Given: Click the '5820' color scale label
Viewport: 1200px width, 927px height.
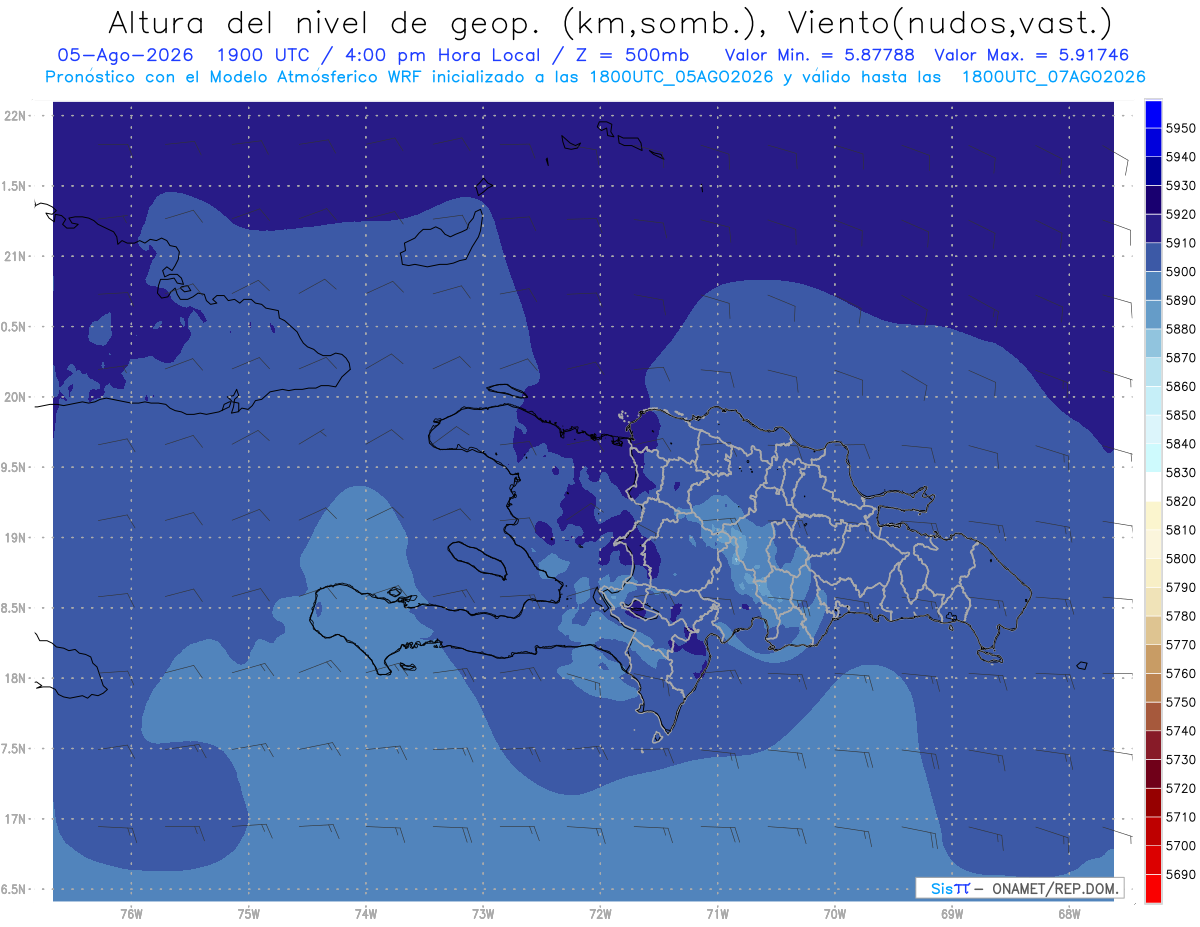Looking at the screenshot, I should pos(1180,501).
